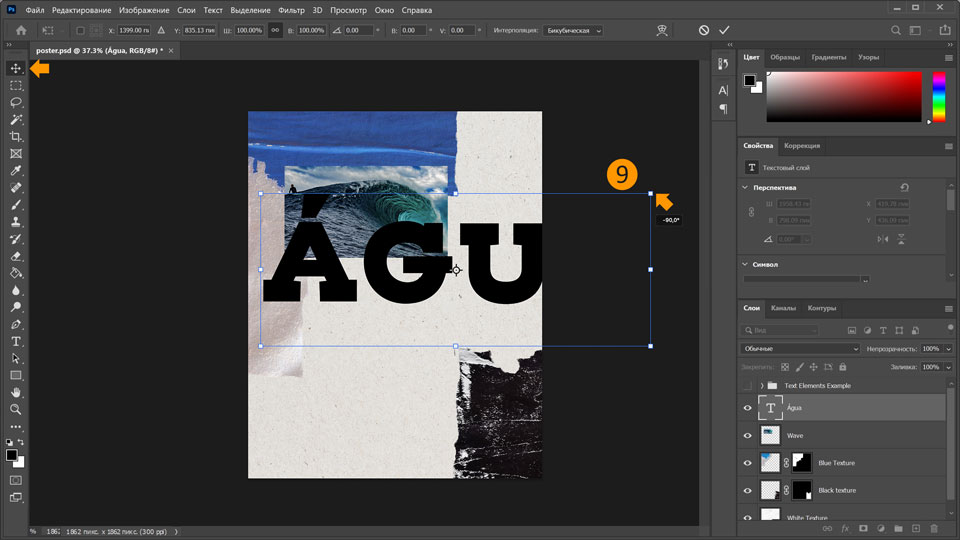This screenshot has width=960, height=540.
Task: Toggle the width-height aspect ratio link
Action: (276, 30)
